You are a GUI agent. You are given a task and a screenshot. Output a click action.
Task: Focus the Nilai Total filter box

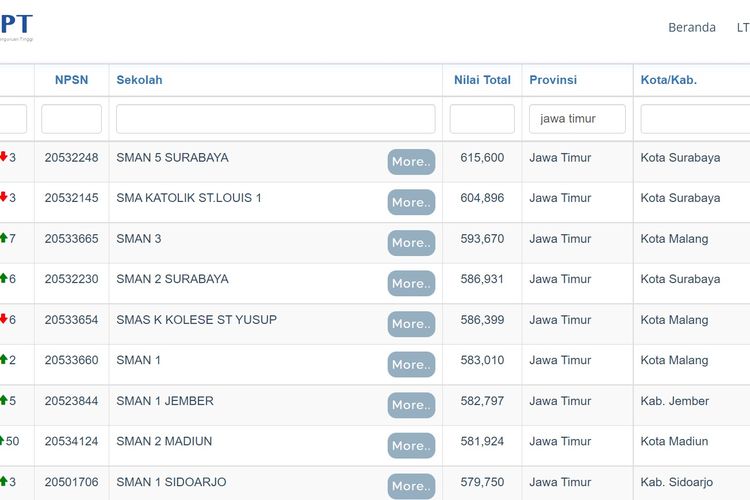[481, 119]
